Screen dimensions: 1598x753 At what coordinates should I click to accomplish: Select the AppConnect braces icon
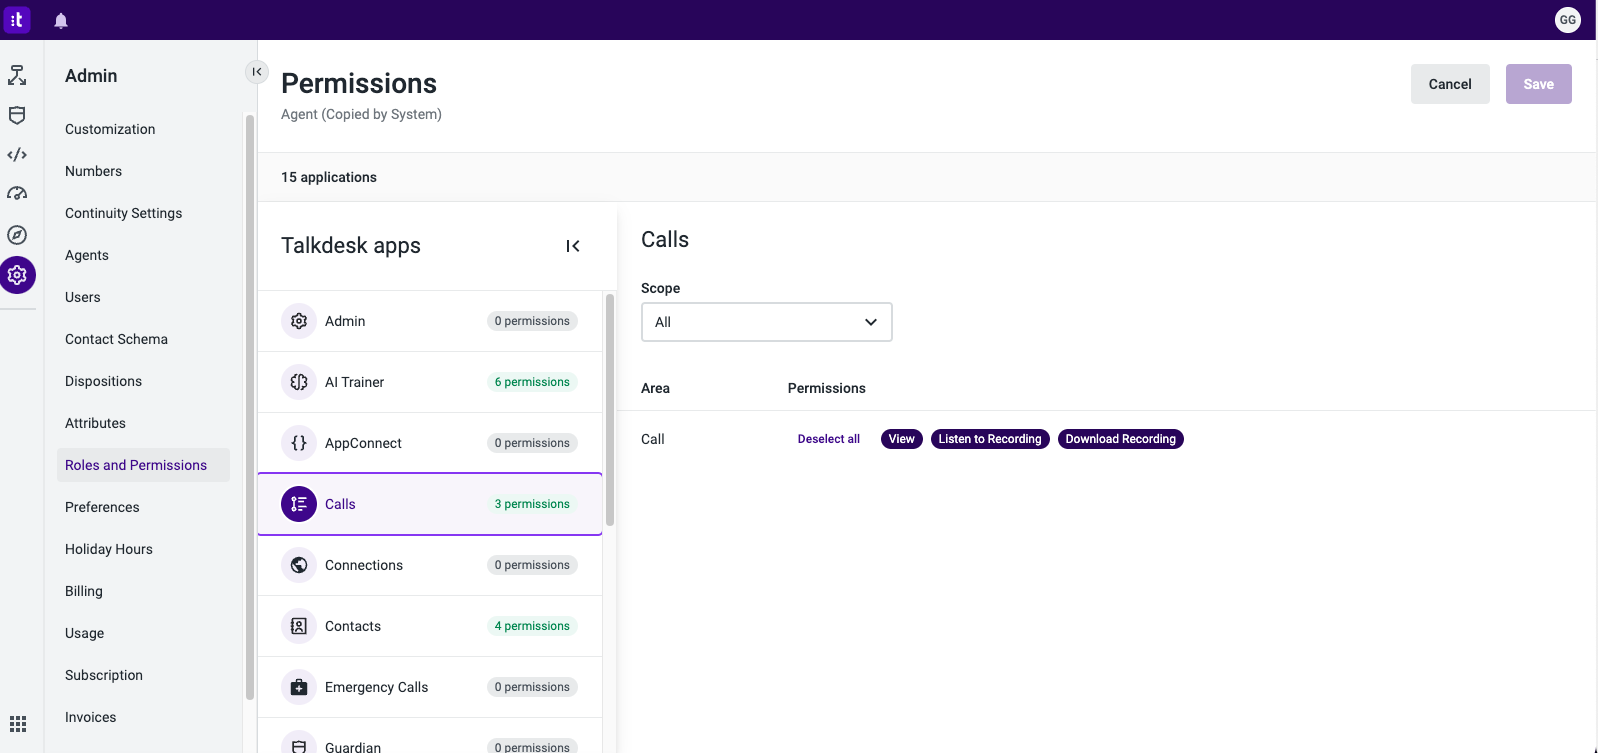[299, 443]
